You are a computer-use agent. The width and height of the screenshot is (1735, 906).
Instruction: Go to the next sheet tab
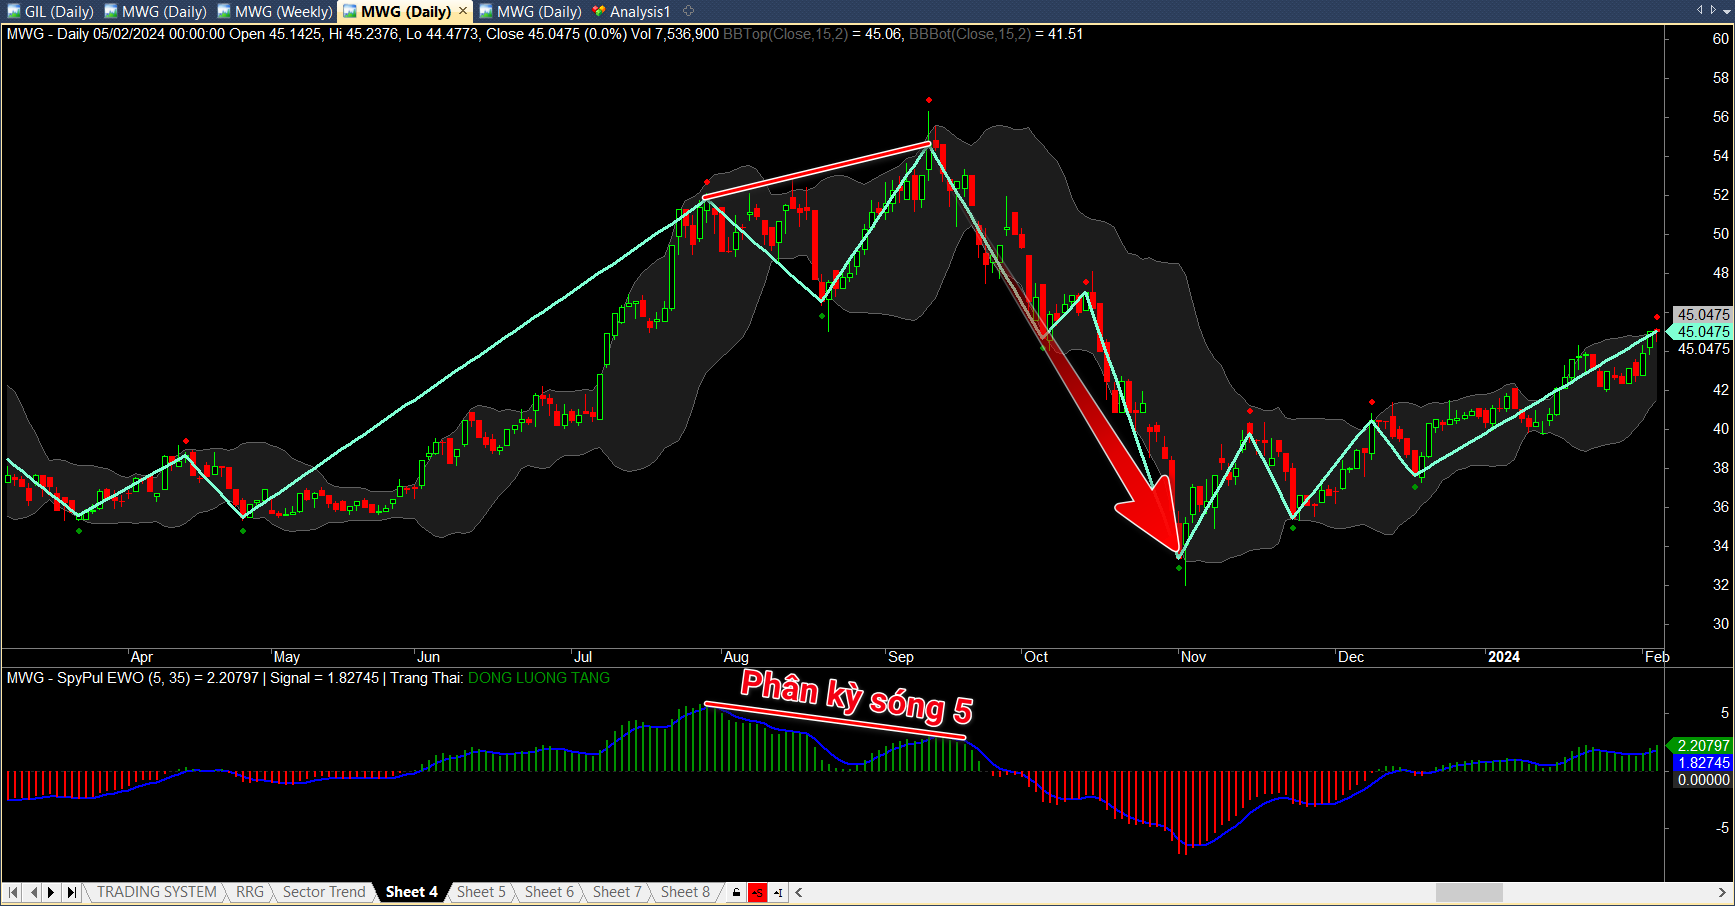(x=52, y=892)
